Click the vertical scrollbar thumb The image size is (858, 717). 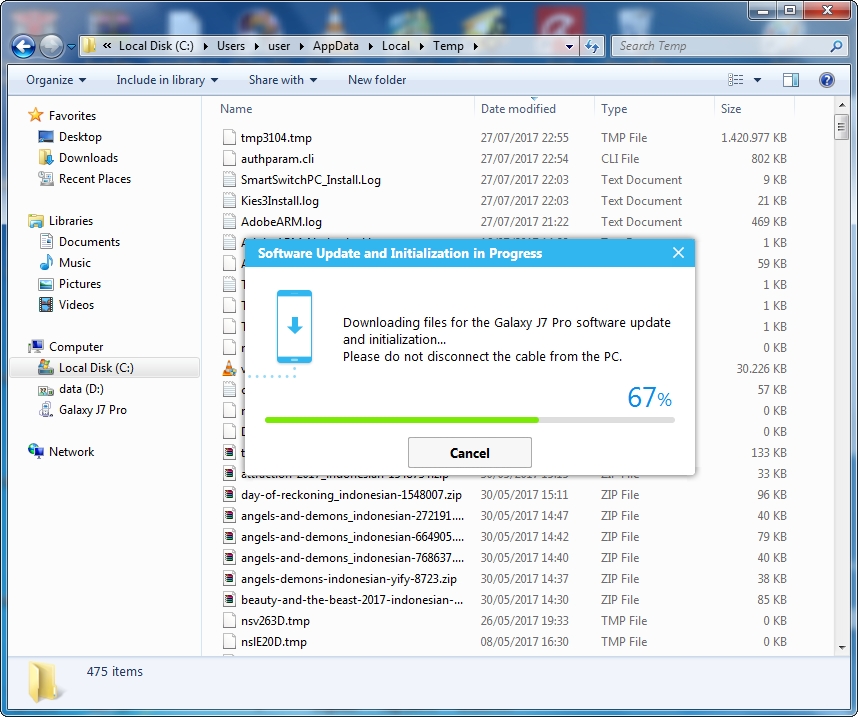click(x=841, y=127)
